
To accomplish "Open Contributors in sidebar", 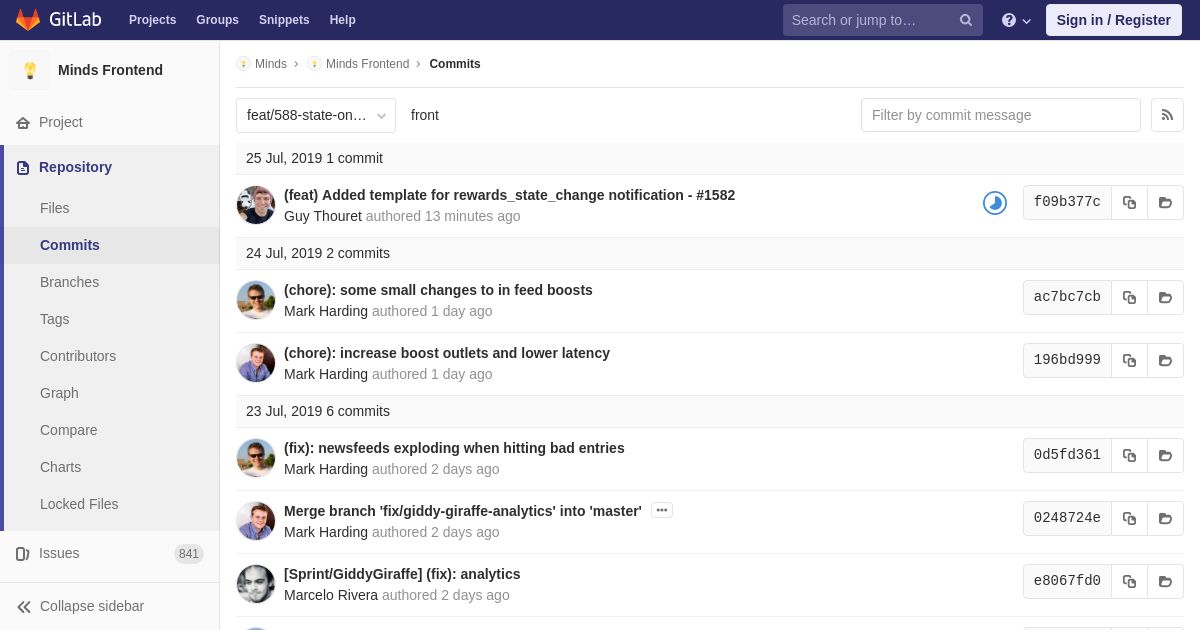I will click(x=78, y=356).
